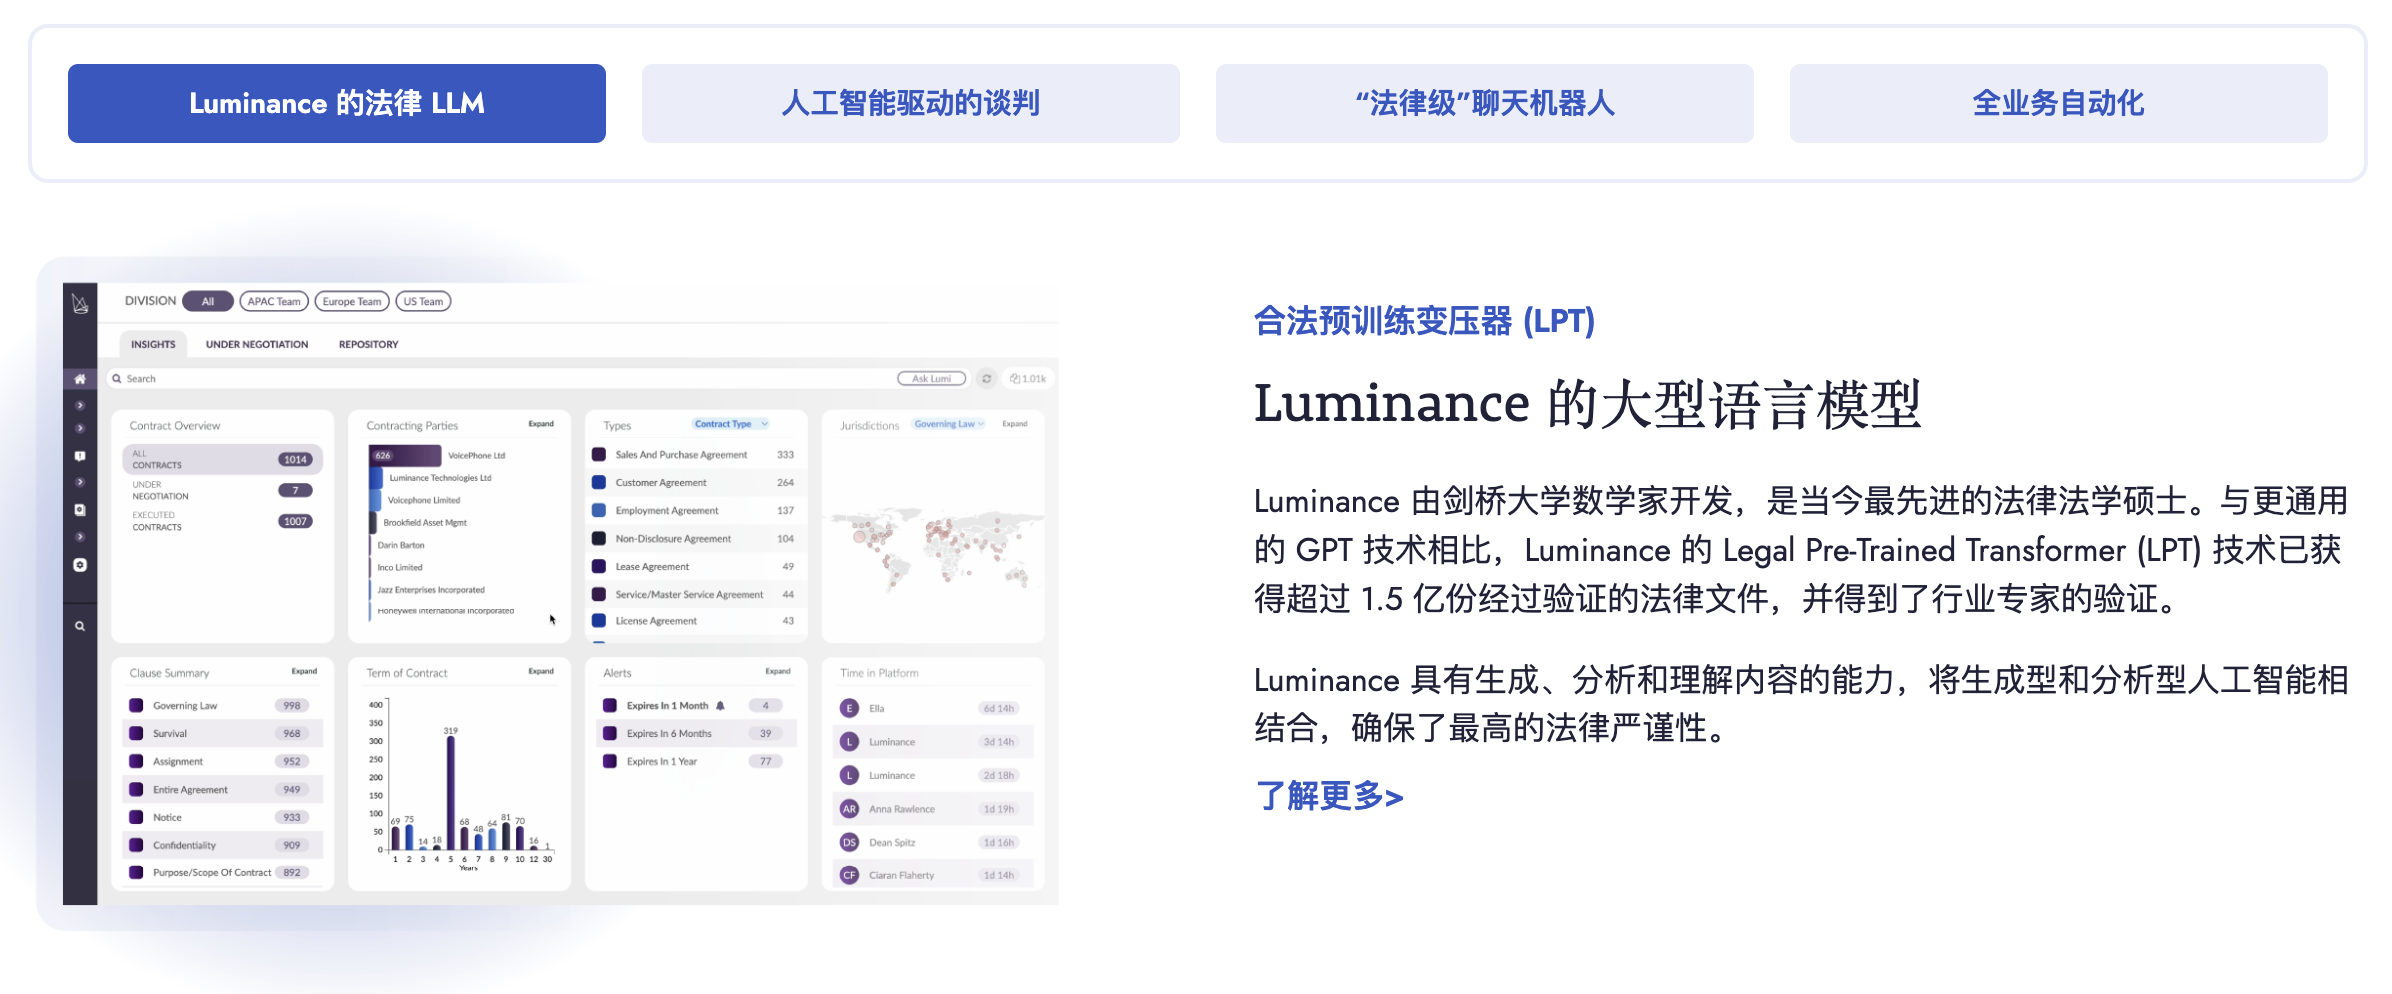The width and height of the screenshot is (2392, 994).
Task: Expand the Alerts panel
Action: click(778, 671)
